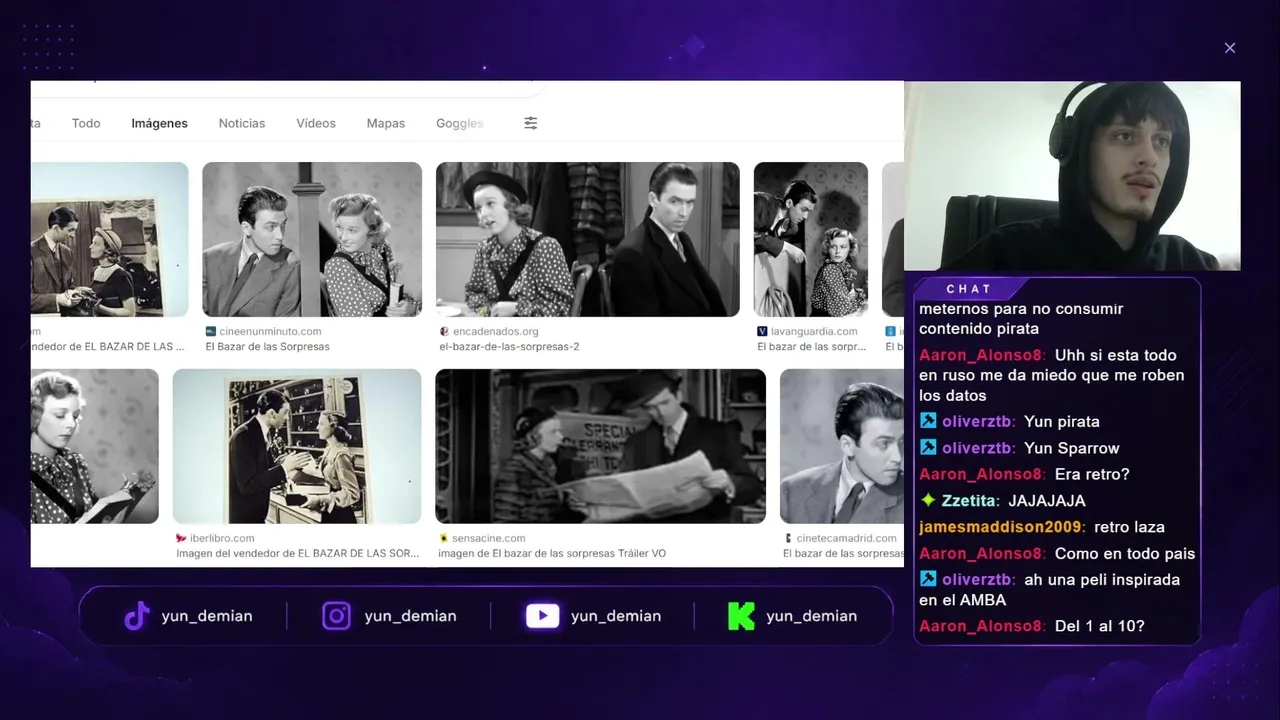Open the search filter settings icon
This screenshot has height=720, width=1280.
[530, 123]
